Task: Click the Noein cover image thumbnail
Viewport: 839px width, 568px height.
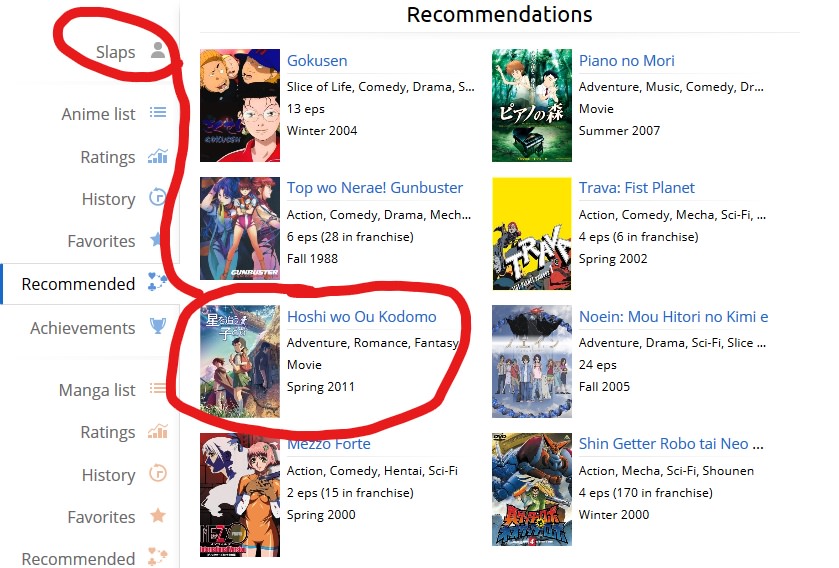Action: pos(531,361)
